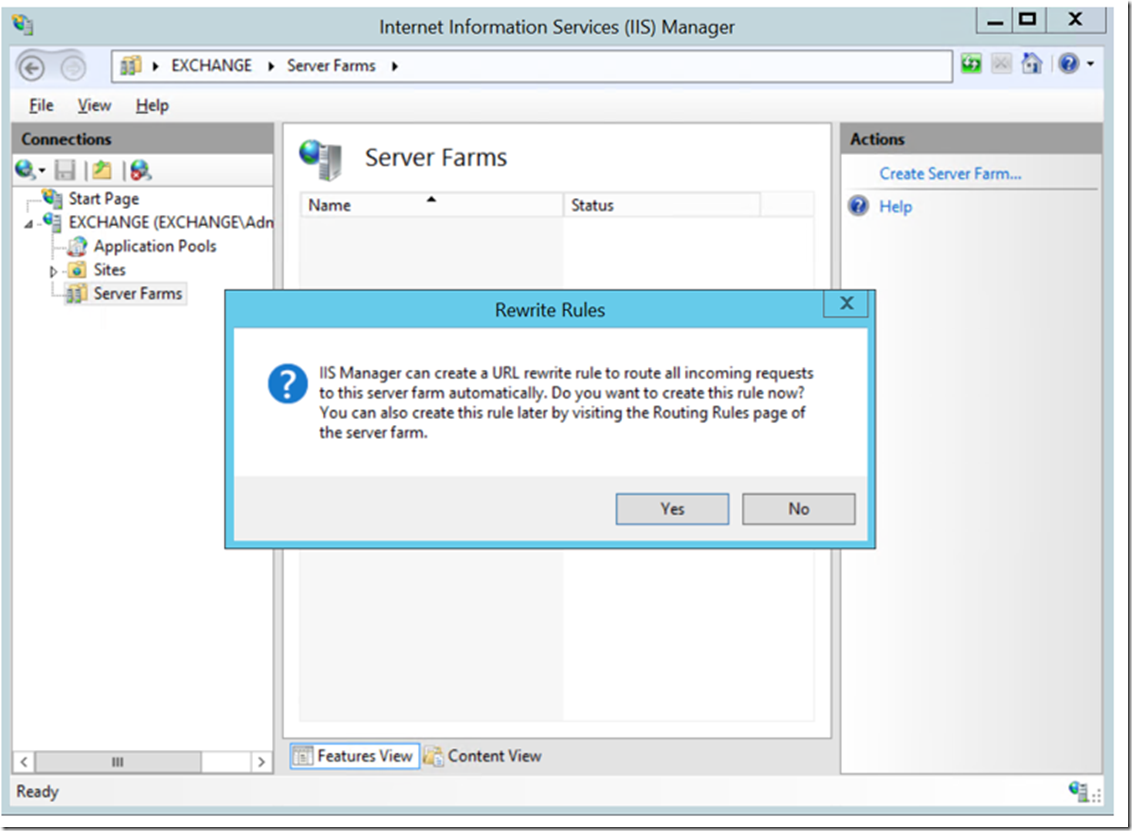1132x831 pixels.
Task: Click the IIS Manager title bar icon
Action: click(22, 25)
